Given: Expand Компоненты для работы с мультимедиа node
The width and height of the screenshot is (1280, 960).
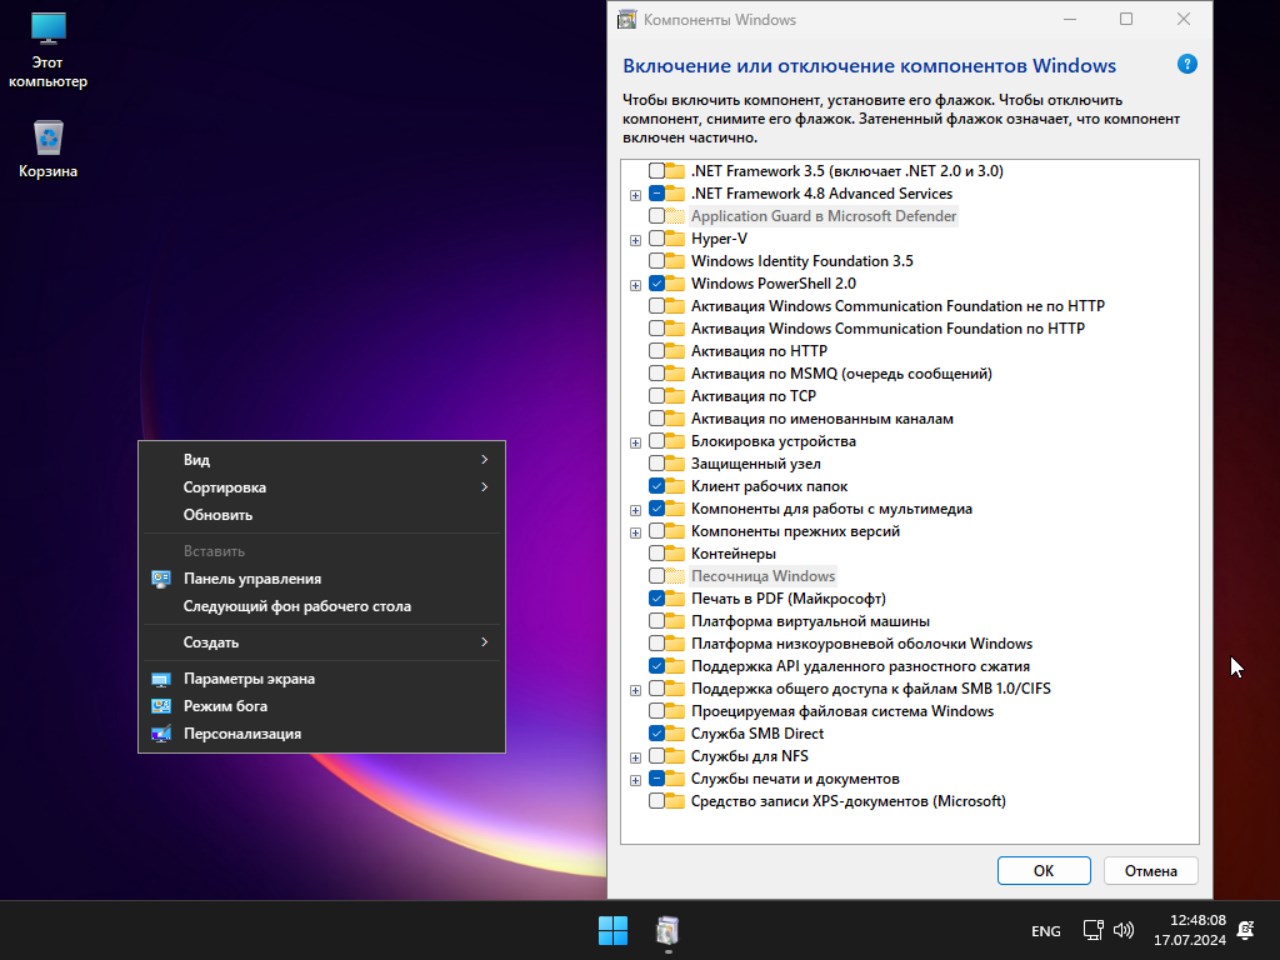Looking at the screenshot, I should click(x=635, y=510).
